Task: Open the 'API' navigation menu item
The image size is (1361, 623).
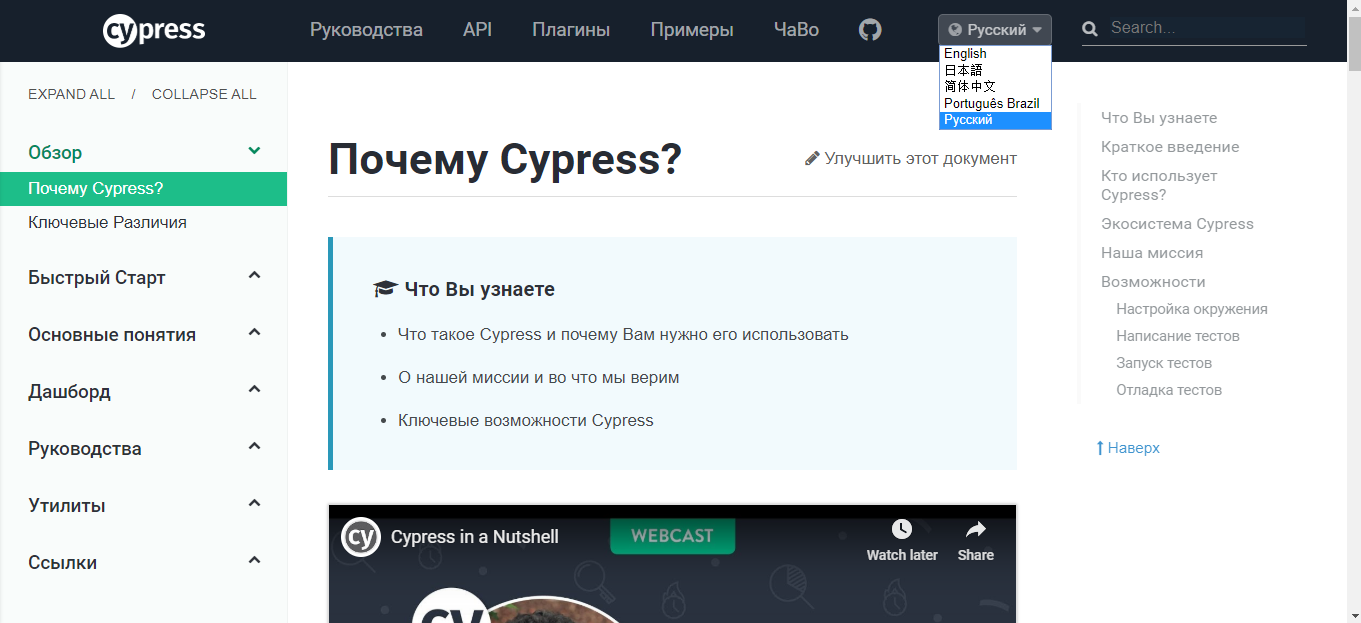Action: point(477,29)
